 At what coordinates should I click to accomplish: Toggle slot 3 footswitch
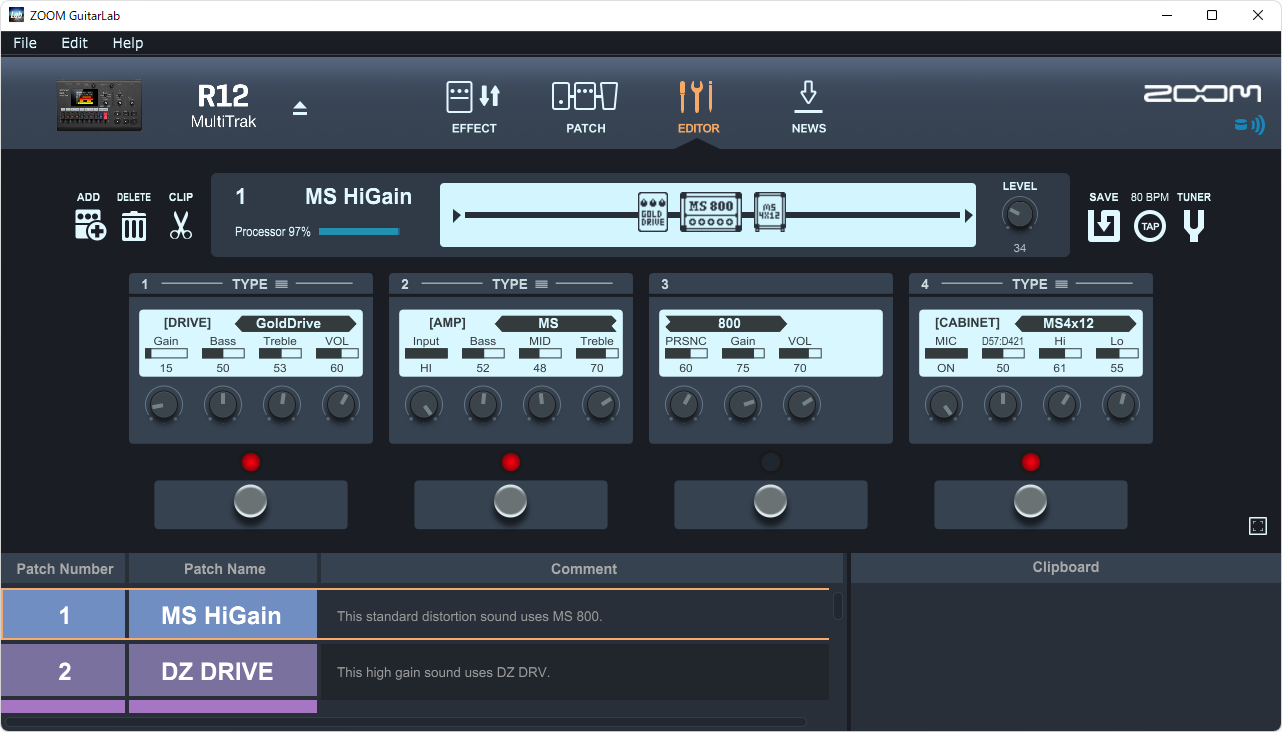pyautogui.click(x=771, y=502)
